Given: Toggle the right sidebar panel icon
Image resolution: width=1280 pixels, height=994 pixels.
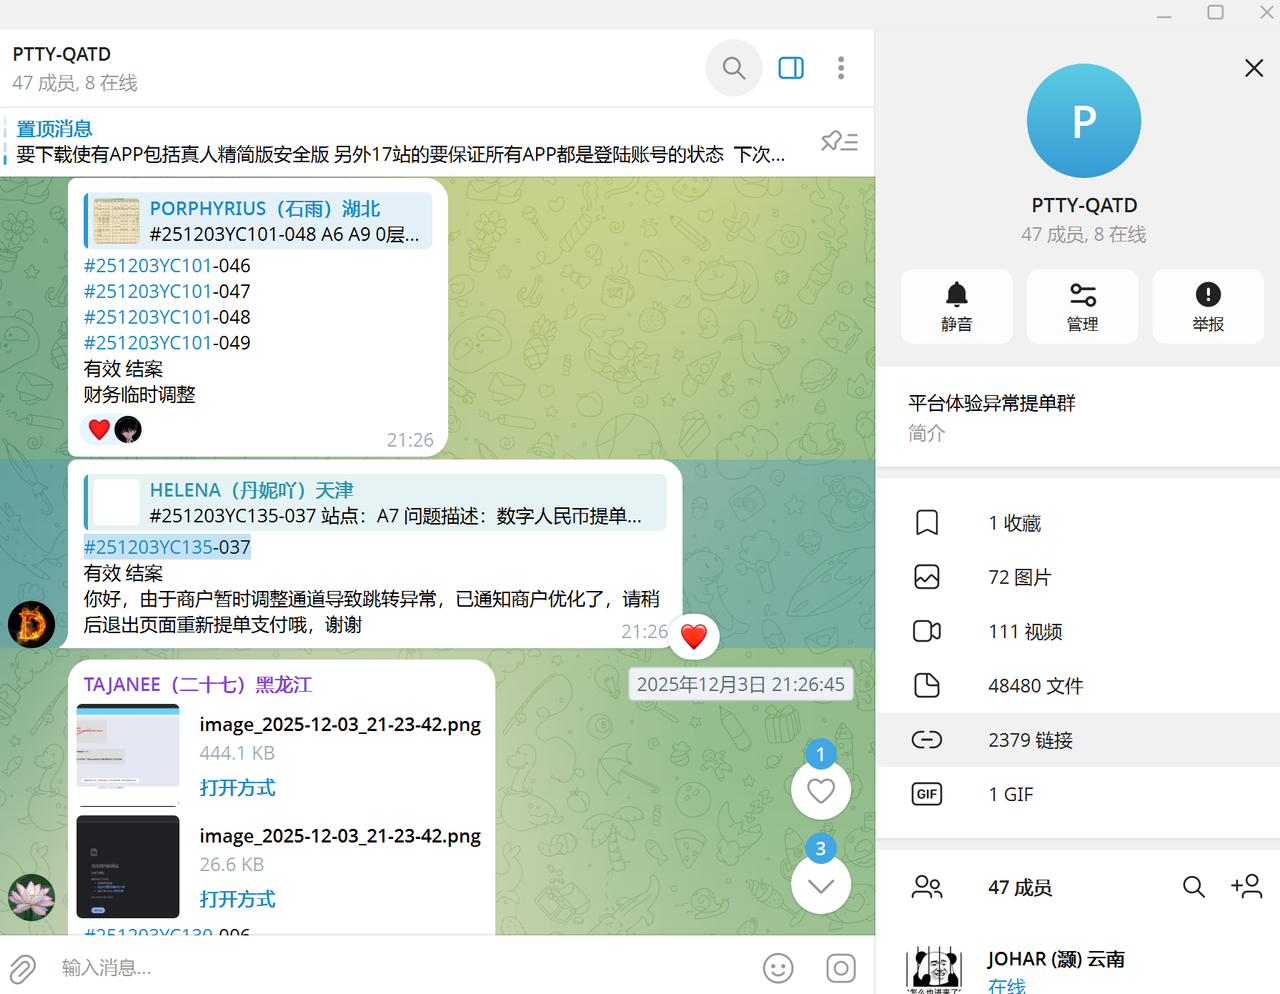Looking at the screenshot, I should (791, 68).
